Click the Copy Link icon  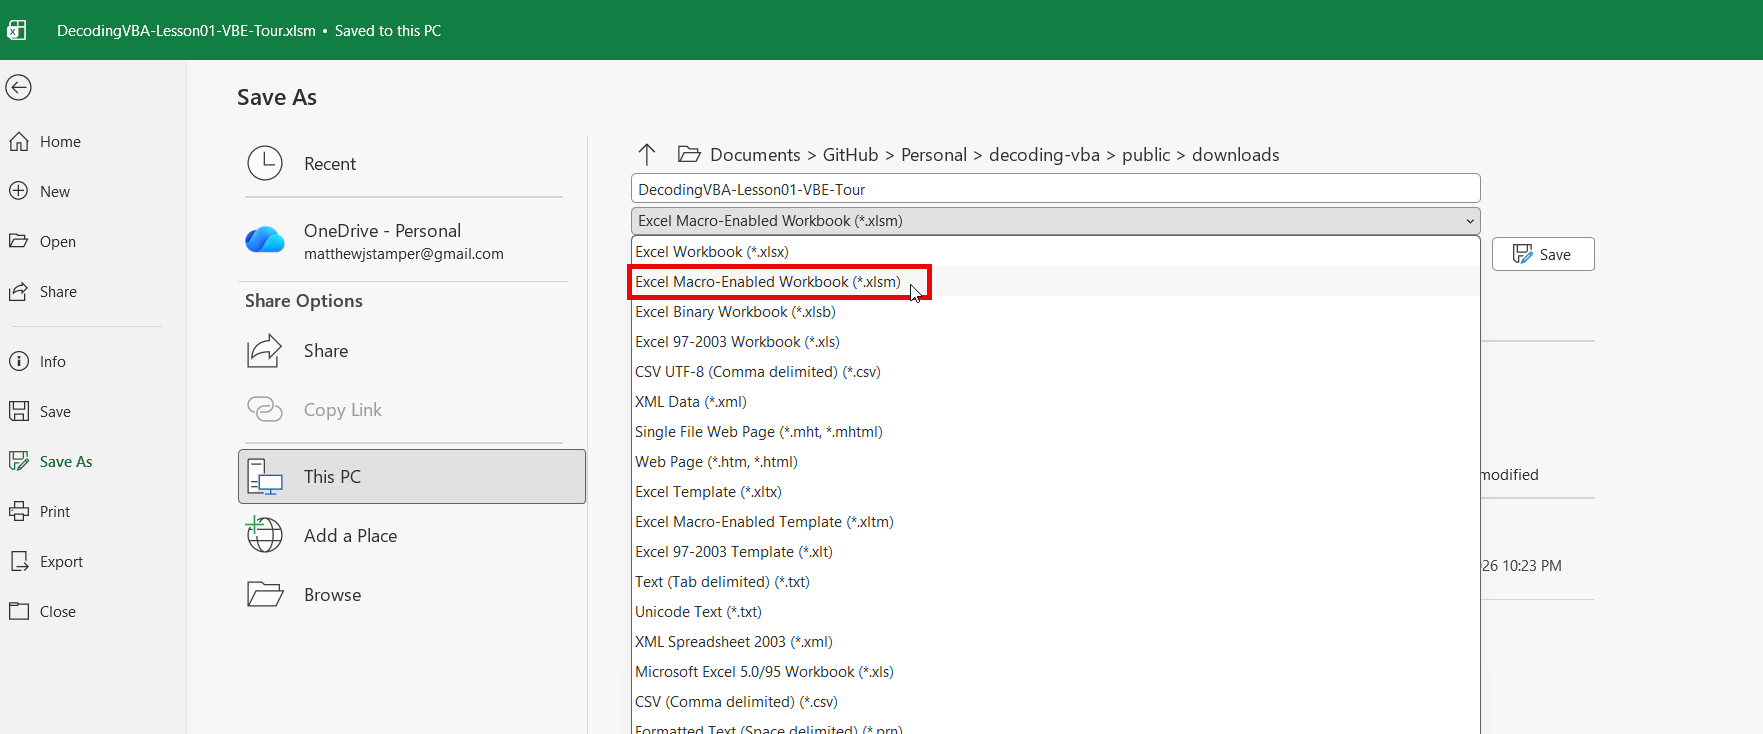[265, 409]
